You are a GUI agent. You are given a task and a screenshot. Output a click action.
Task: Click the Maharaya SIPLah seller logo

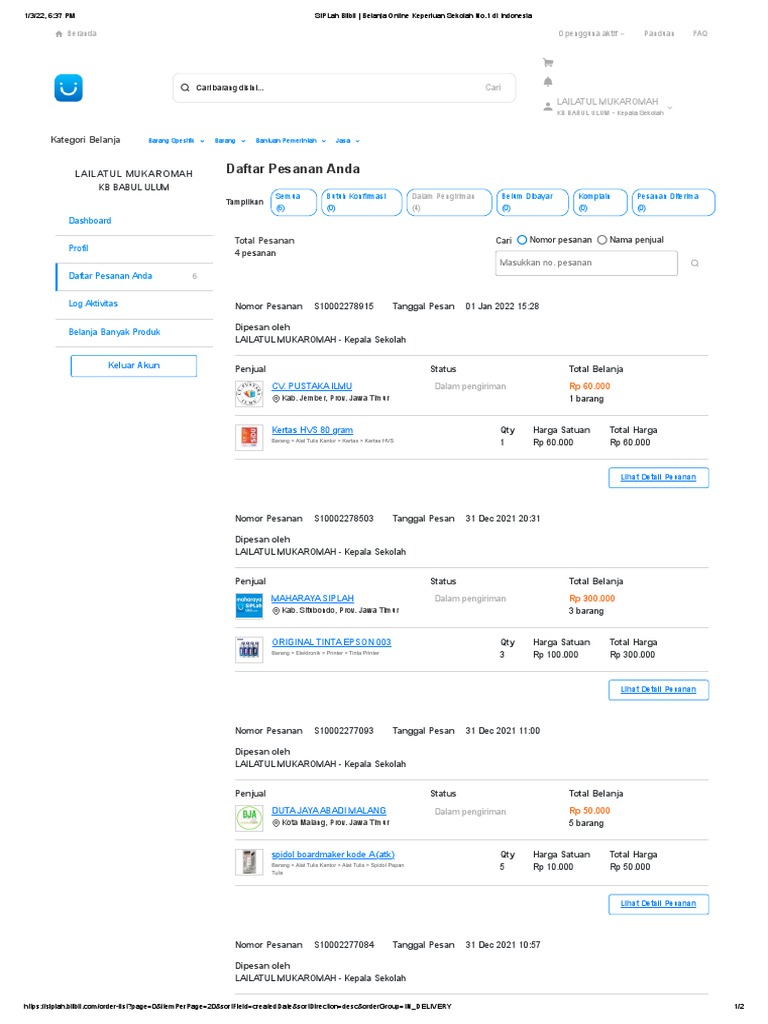tap(249, 605)
